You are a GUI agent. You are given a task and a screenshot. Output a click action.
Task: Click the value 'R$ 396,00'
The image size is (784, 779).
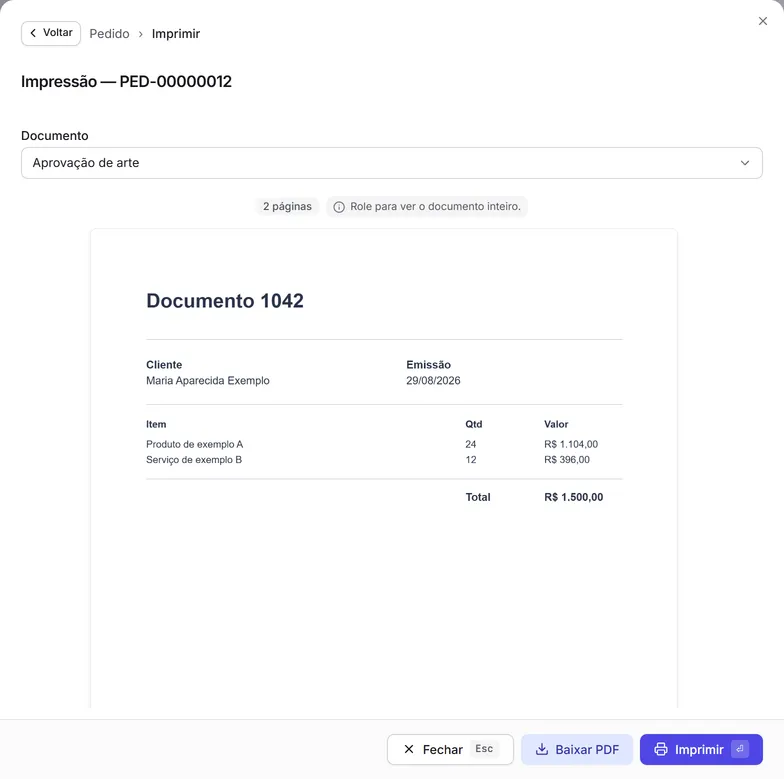tap(566, 460)
